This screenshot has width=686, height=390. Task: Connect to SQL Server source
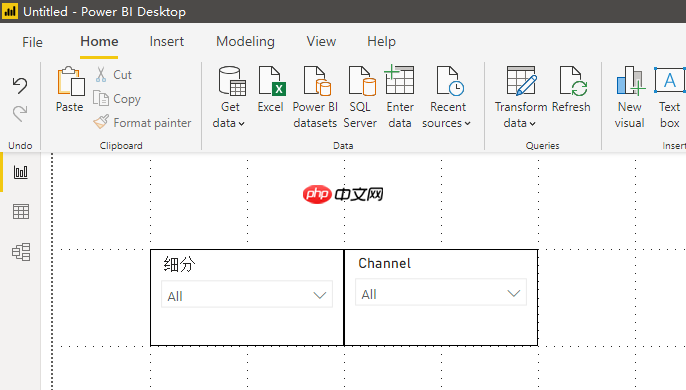(x=360, y=97)
